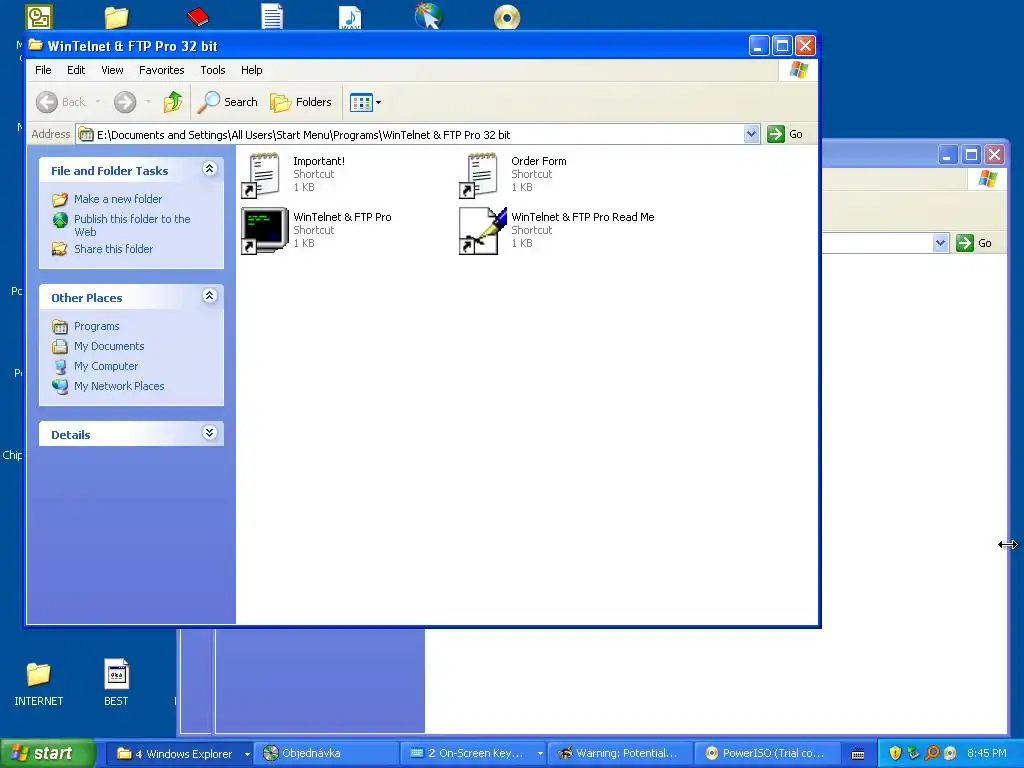Viewport: 1024px width, 768px height.
Task: Click Share this folder link
Action: pyautogui.click(x=113, y=249)
